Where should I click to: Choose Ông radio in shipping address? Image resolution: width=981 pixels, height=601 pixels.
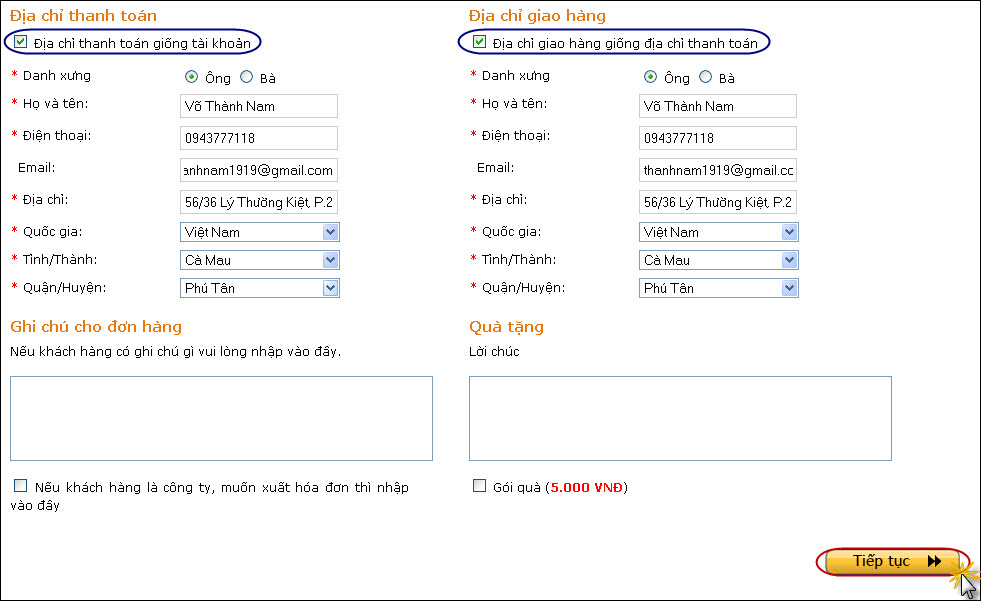651,77
